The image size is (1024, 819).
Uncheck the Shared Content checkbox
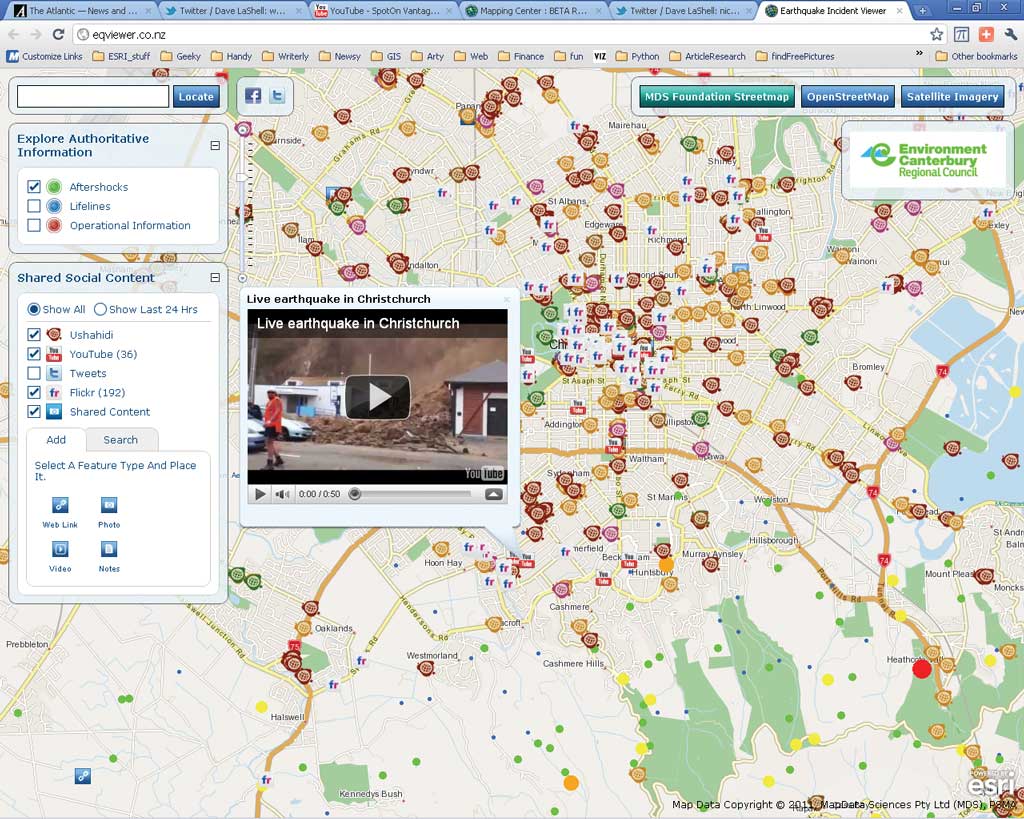[34, 411]
